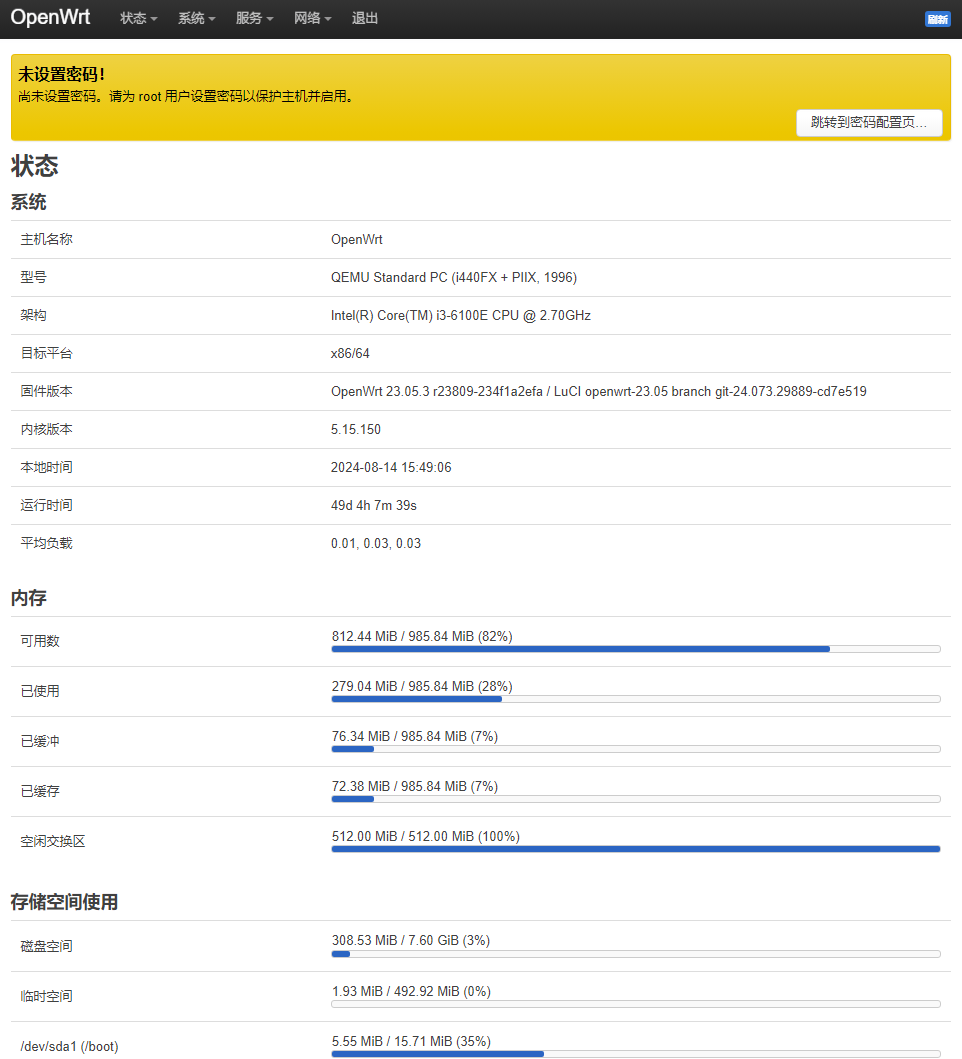Click uptime value 49d 4h 7m 39s
This screenshot has width=962, height=1059.
(x=374, y=505)
